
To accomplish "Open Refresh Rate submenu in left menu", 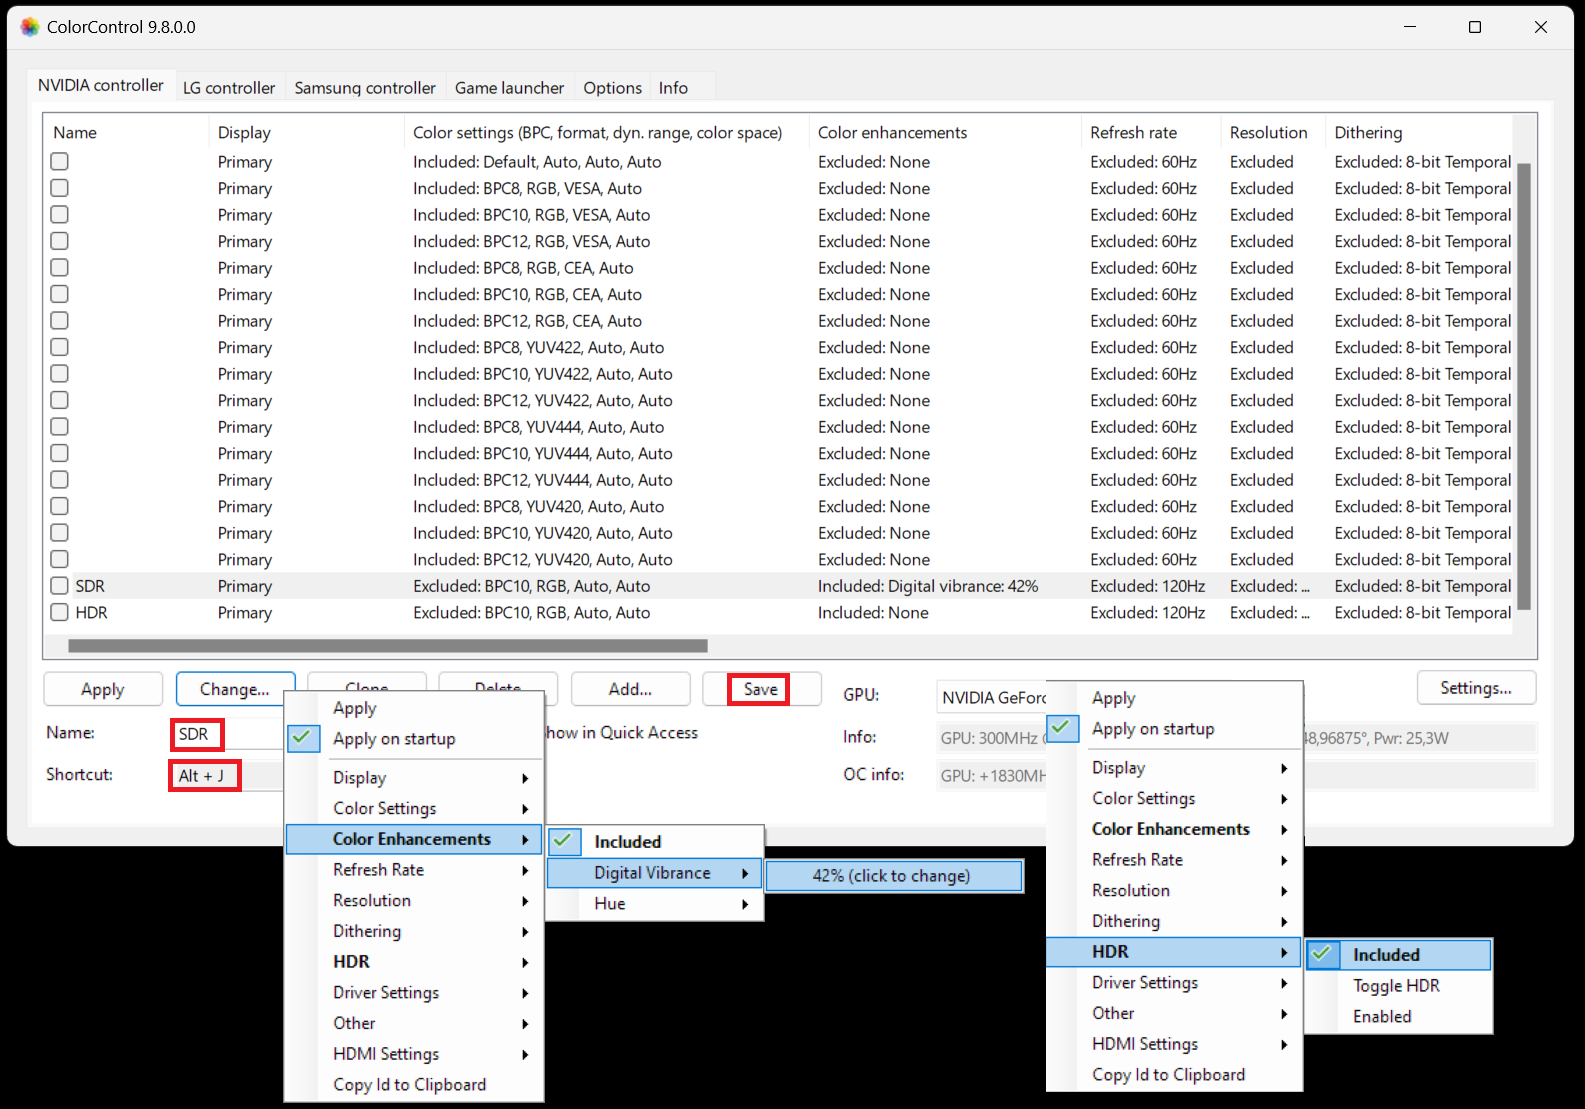I will 414,870.
